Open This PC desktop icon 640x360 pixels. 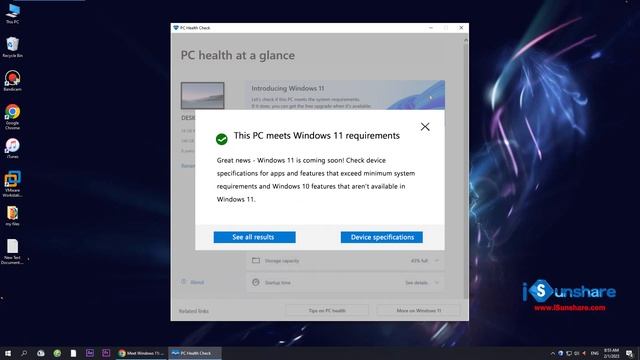[x=12, y=13]
